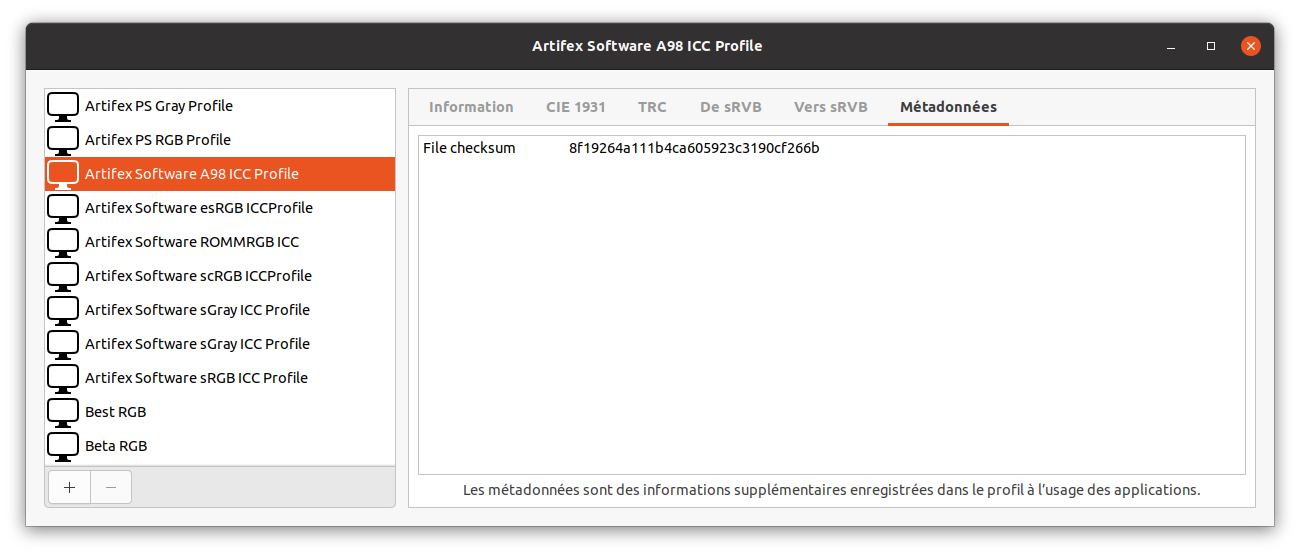Click monitor icon of selected A98 ICC Profile
This screenshot has width=1300, height=555.
coord(63,174)
